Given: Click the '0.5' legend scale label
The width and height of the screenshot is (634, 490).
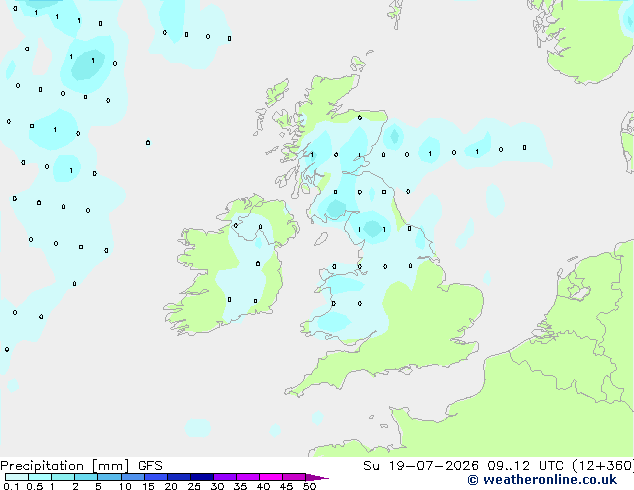Looking at the screenshot, I should (x=35, y=486).
